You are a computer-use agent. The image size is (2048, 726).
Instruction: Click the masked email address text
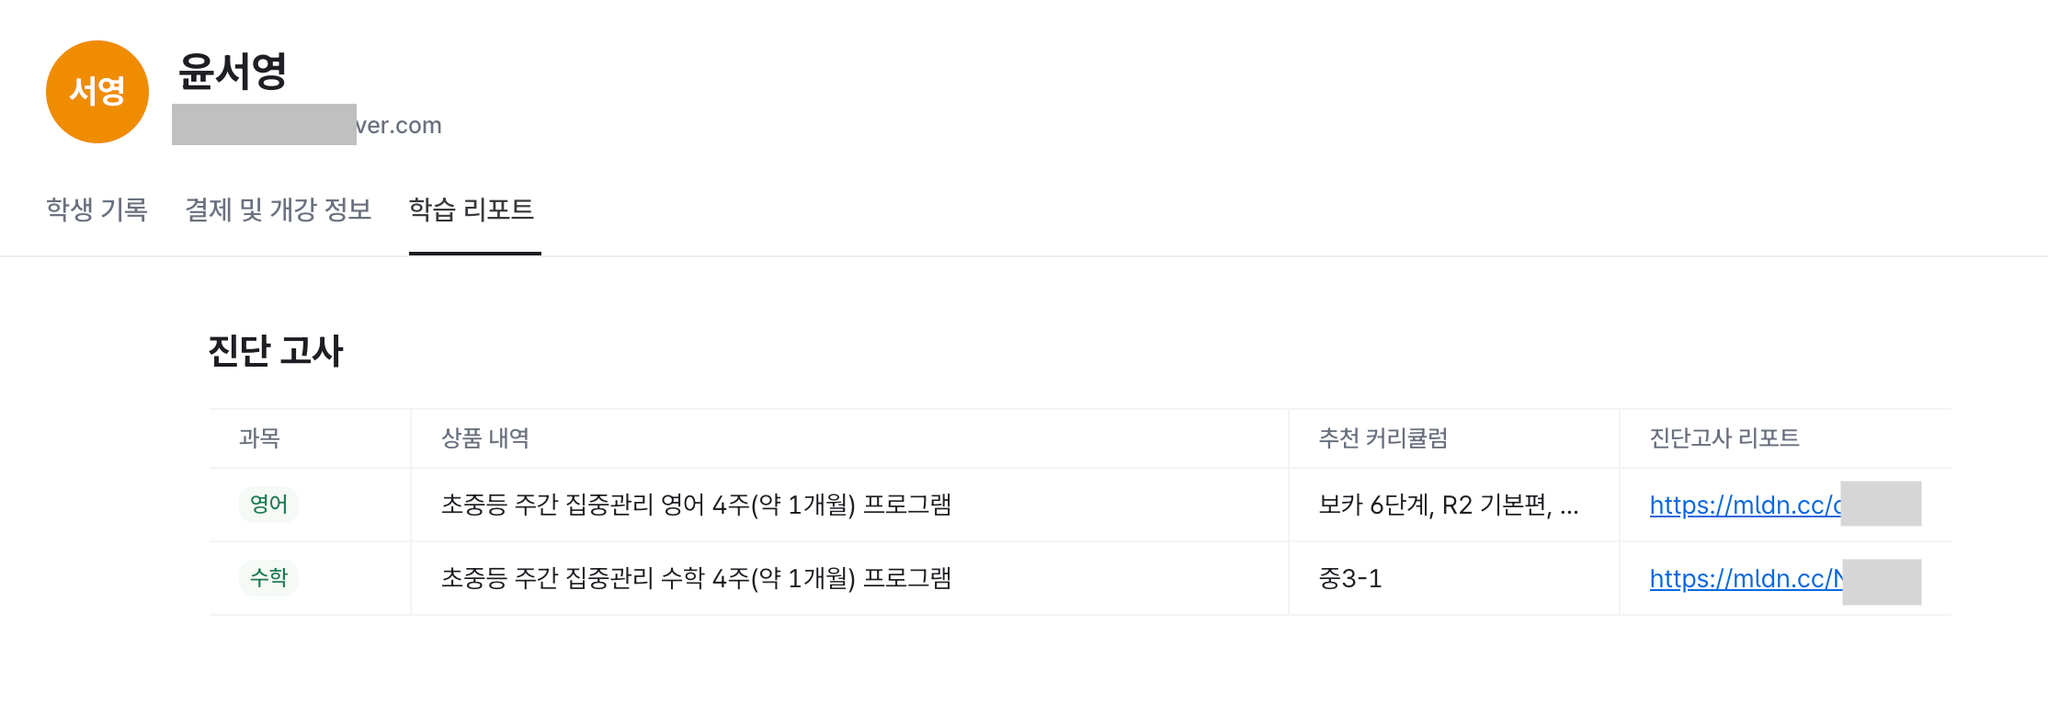[x=307, y=125]
